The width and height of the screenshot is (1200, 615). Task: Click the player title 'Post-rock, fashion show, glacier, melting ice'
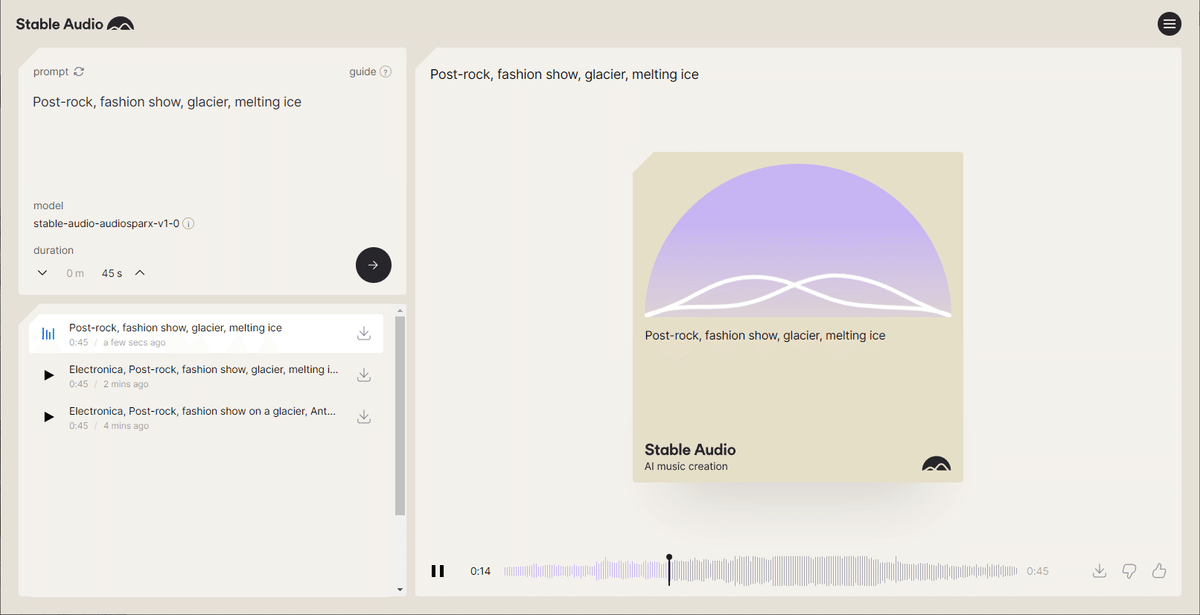click(564, 74)
